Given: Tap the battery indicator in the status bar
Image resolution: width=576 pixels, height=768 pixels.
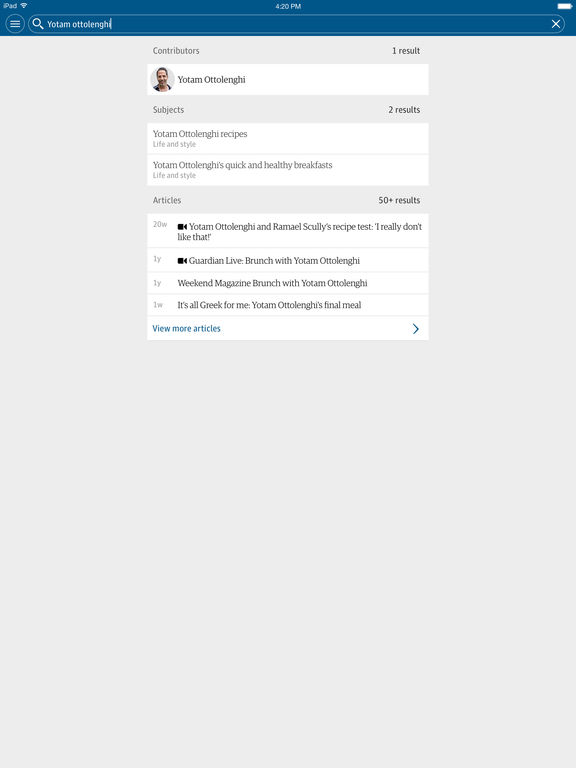Looking at the screenshot, I should pos(564,6).
